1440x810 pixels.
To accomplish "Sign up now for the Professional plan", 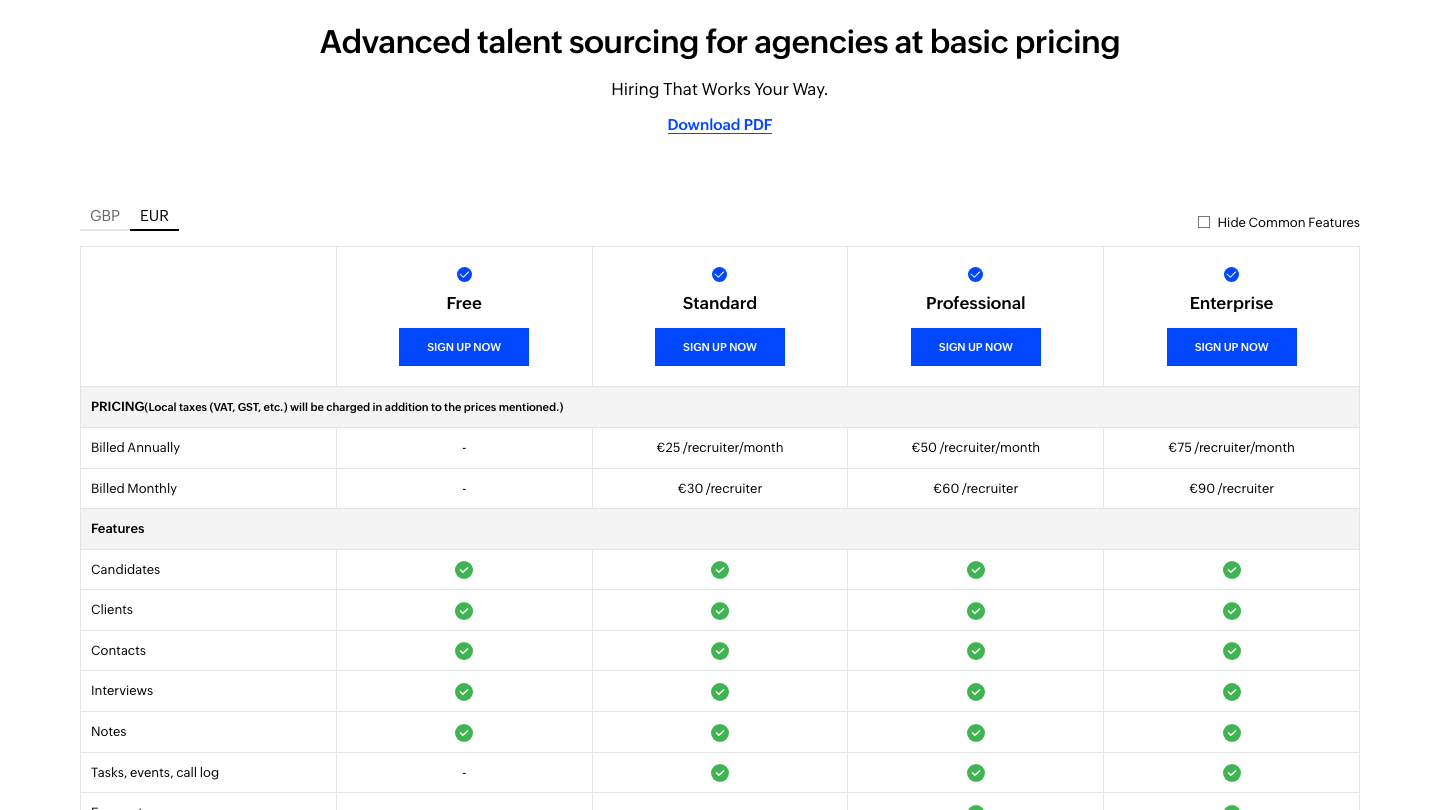I will (x=976, y=347).
